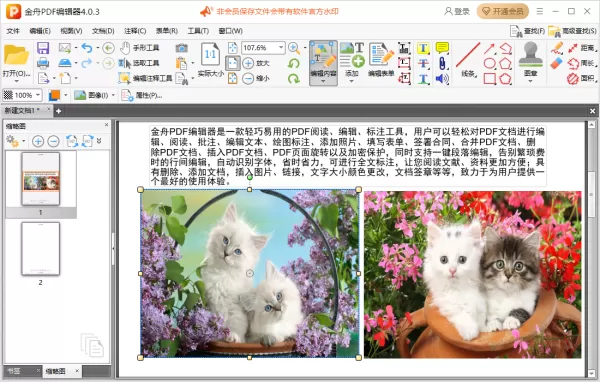Open the File (文件) menu
This screenshot has height=382, width=600.
coord(13,31)
